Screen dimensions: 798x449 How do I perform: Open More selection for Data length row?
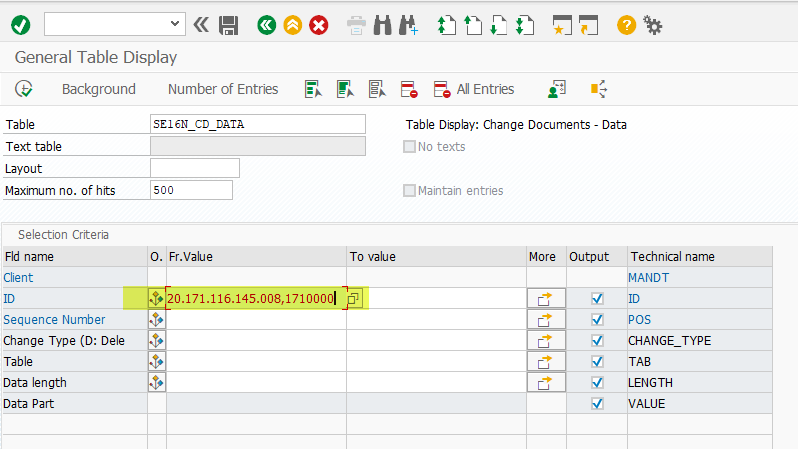546,382
